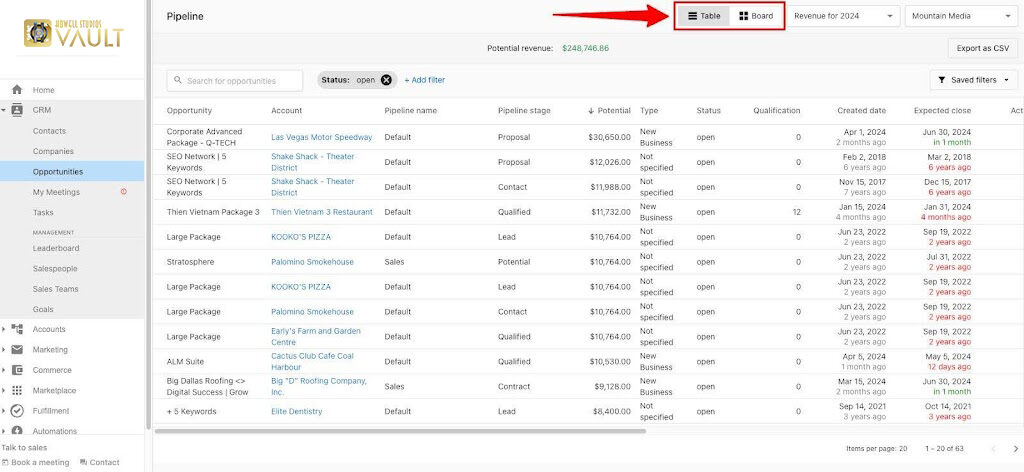Click the CRM contact-card icon
Screen dimensions: 1024x472
(x=17, y=110)
